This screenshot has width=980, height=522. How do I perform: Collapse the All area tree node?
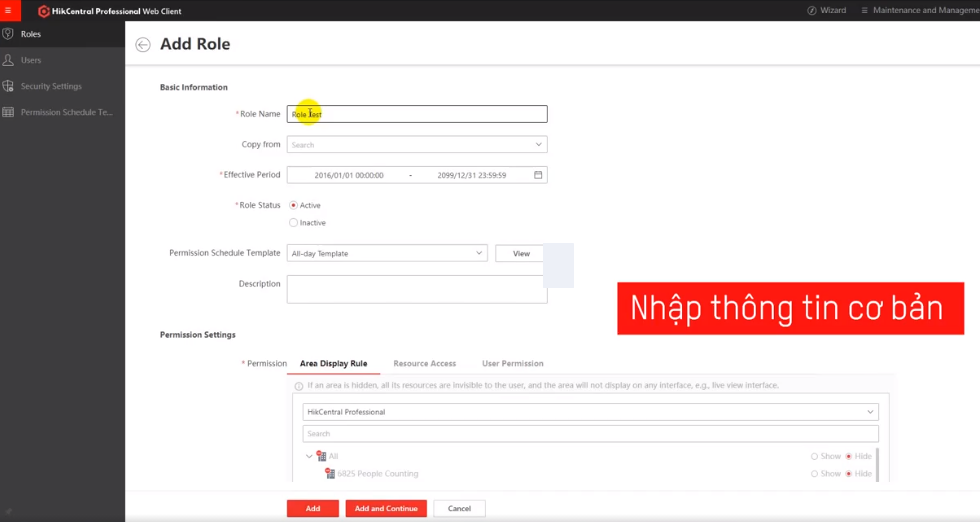coord(309,456)
